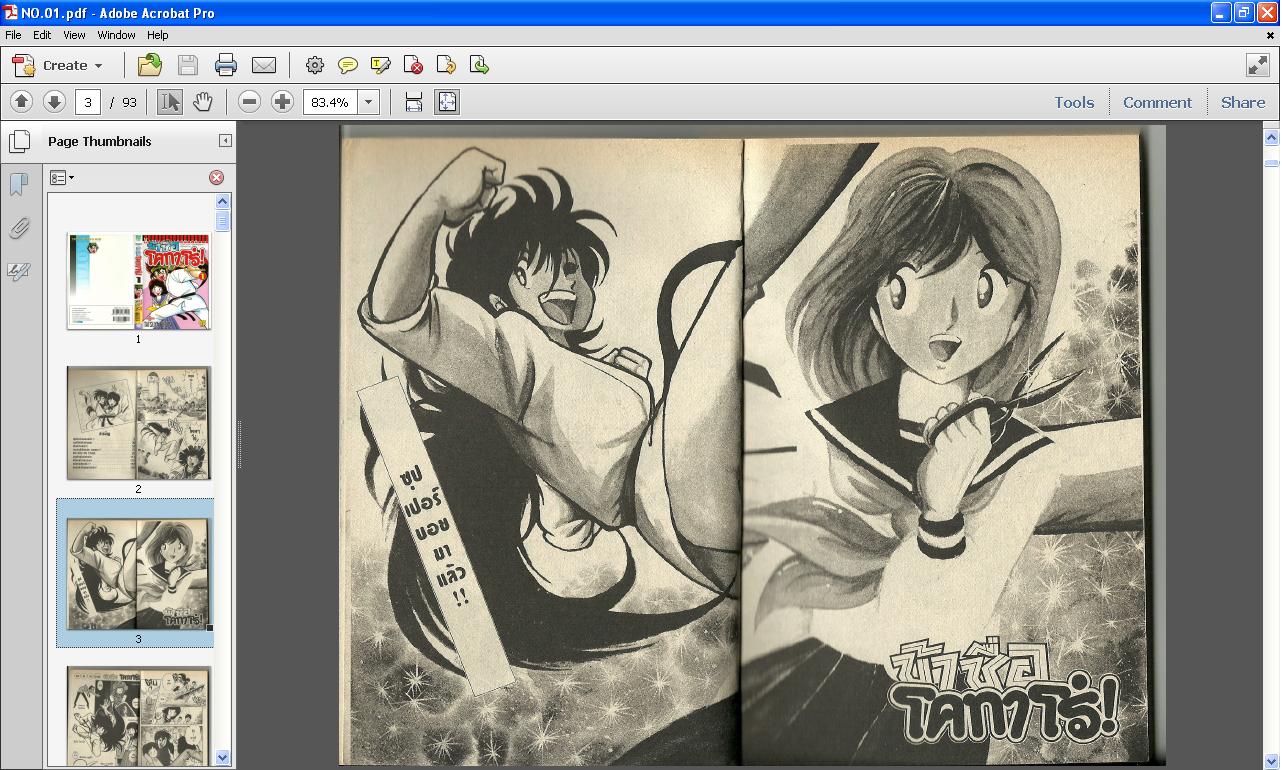Activate the hand pan tool
This screenshot has height=770, width=1282.
(203, 102)
